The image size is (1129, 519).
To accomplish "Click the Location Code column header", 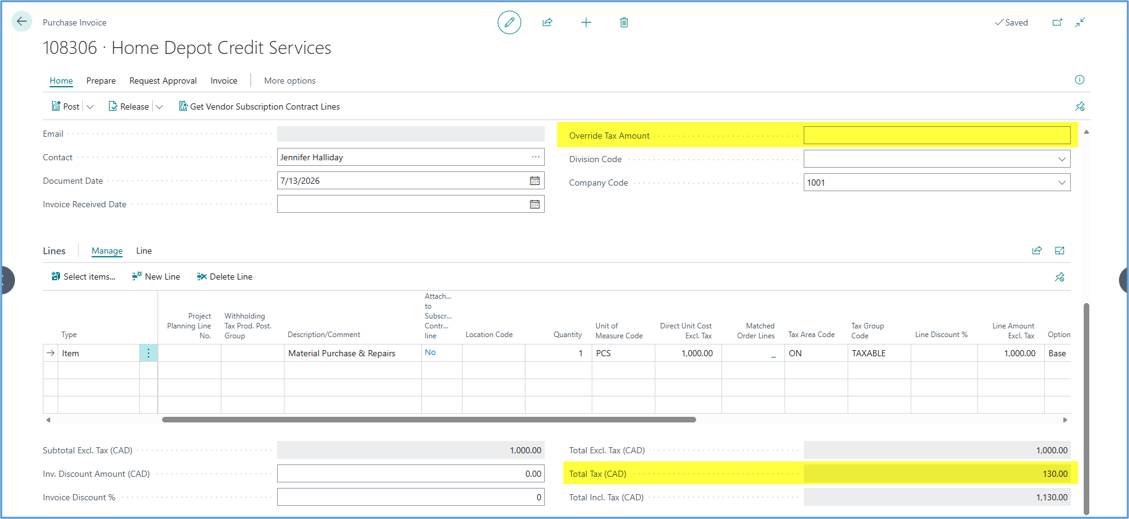I will pyautogui.click(x=489, y=335).
